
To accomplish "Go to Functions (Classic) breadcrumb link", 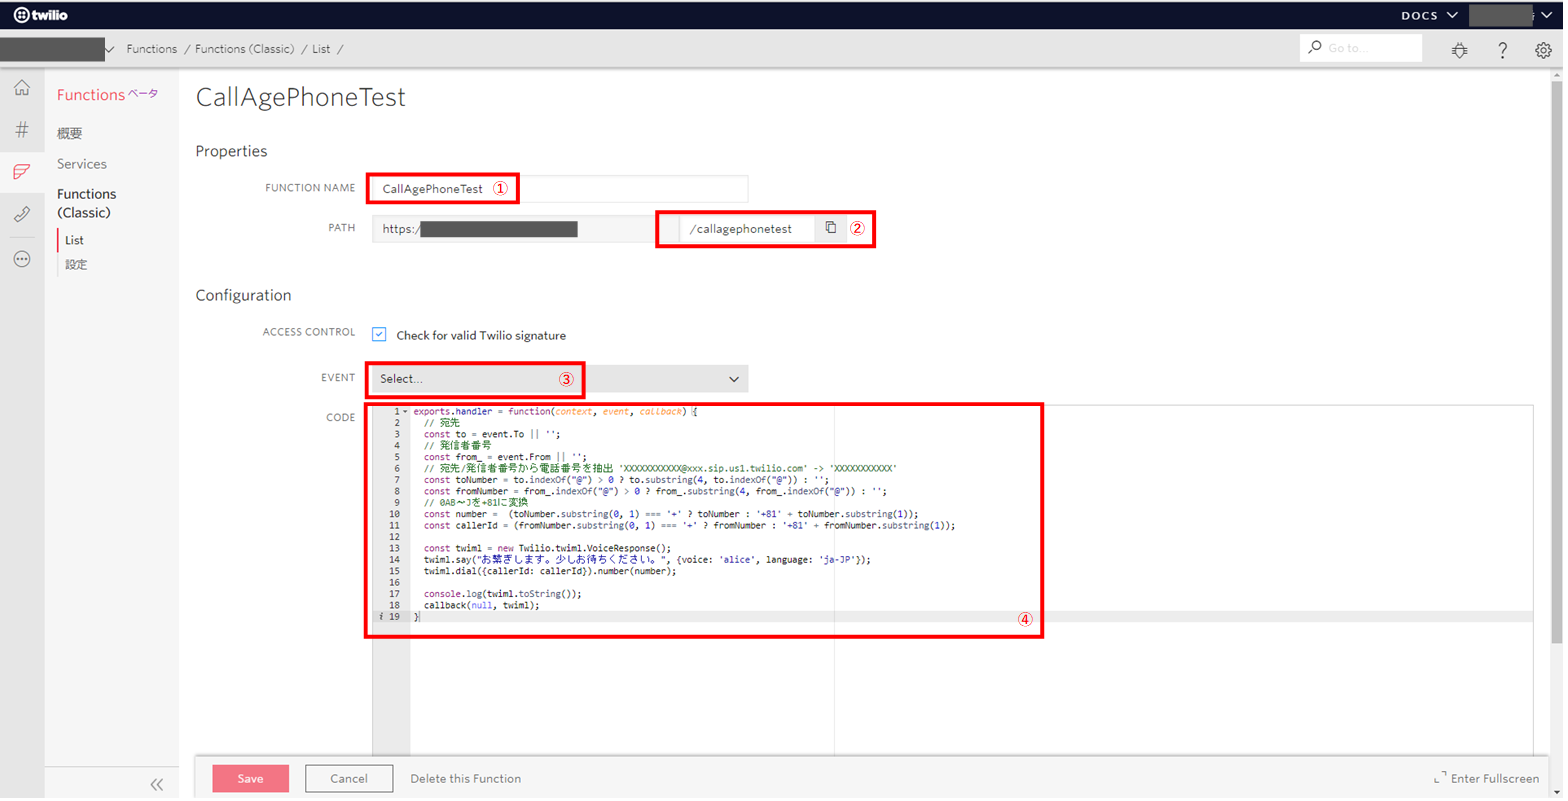I will 244,49.
